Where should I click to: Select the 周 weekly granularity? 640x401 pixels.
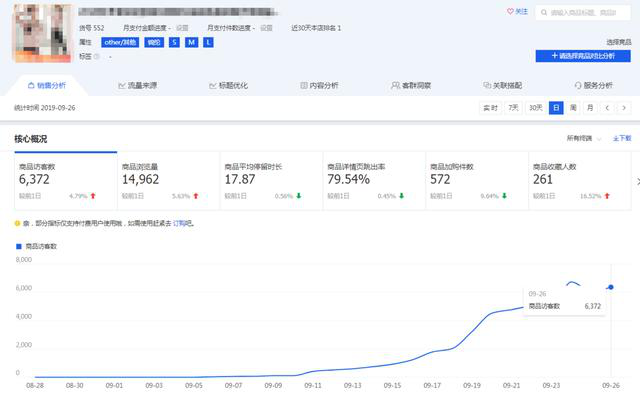pyautogui.click(x=573, y=108)
